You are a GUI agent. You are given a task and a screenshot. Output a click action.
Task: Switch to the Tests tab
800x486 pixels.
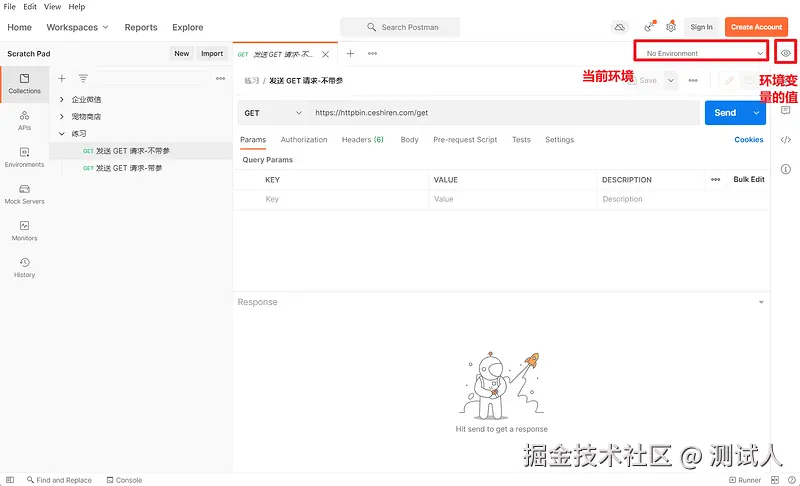521,140
